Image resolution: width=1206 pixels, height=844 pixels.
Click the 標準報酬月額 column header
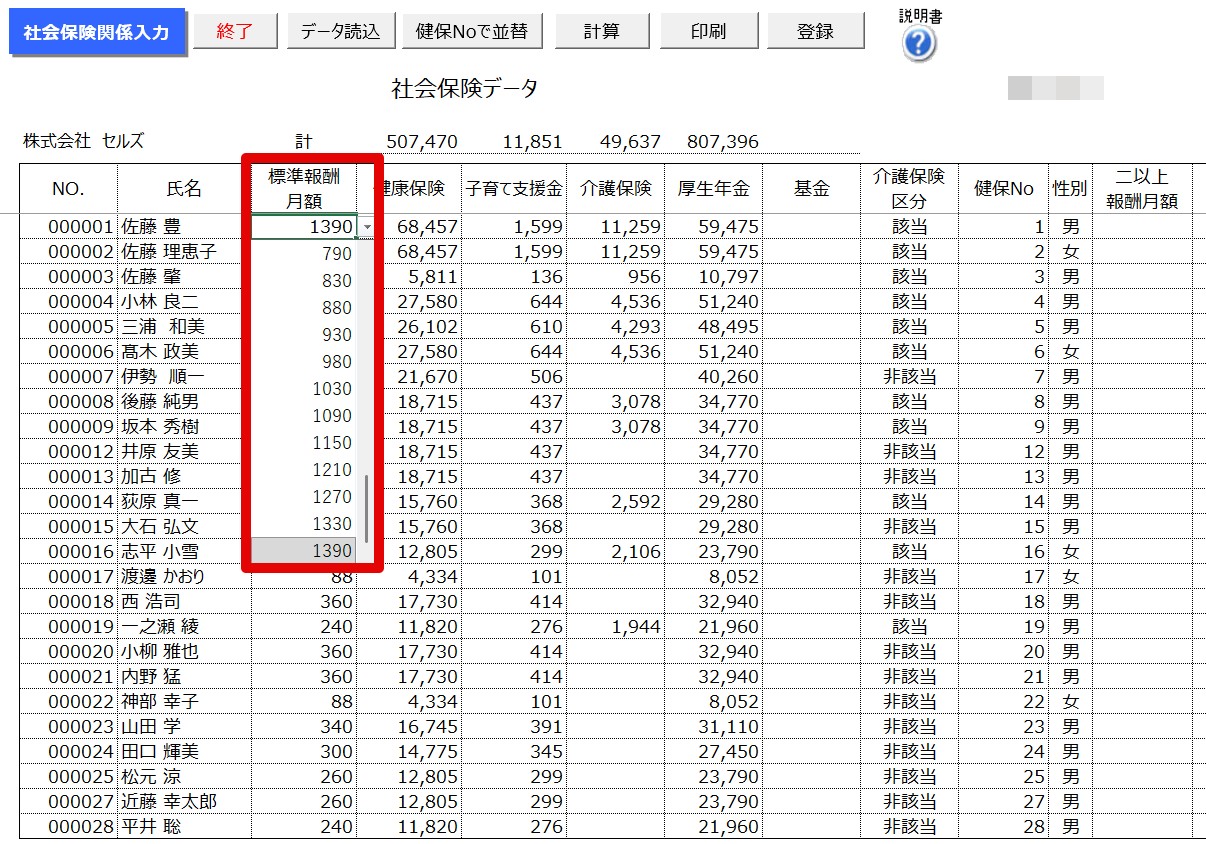(x=304, y=189)
